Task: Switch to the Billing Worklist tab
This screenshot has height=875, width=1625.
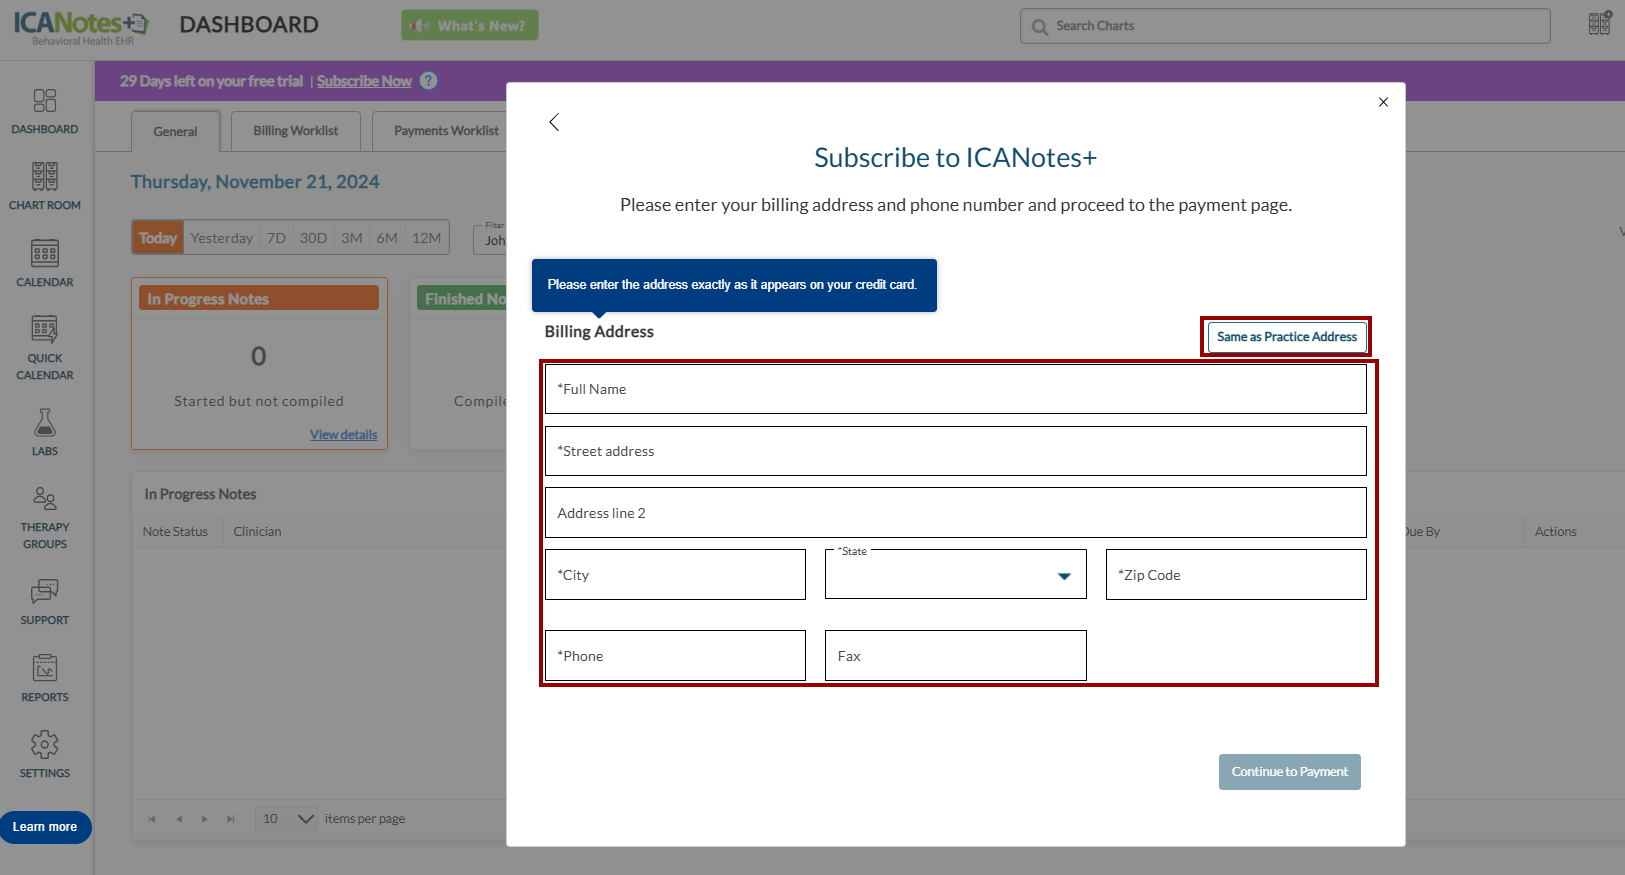Action: coord(295,131)
